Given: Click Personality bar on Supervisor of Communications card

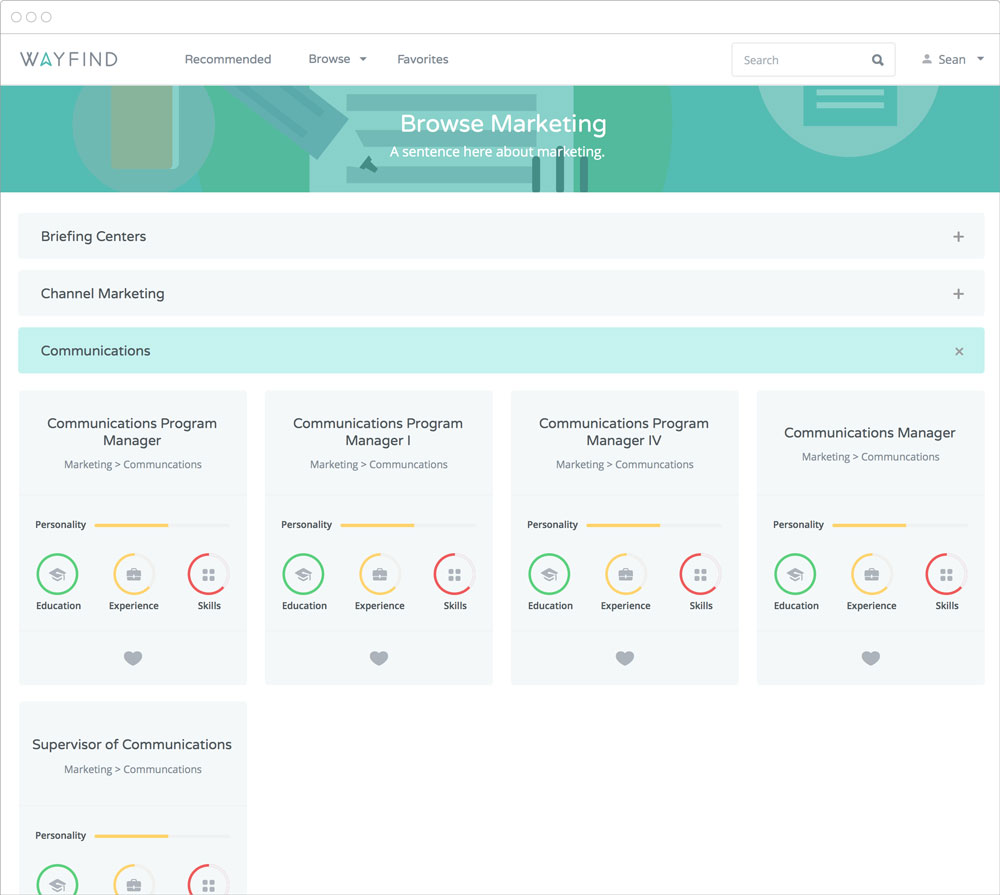Looking at the screenshot, I should point(162,836).
